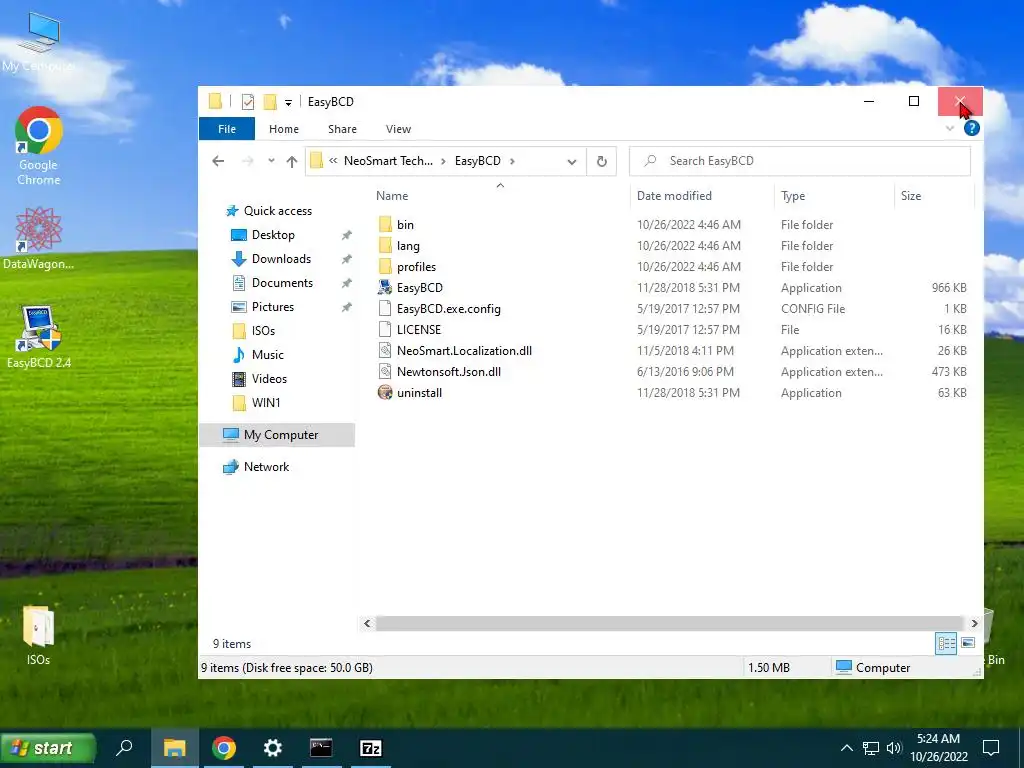The width and height of the screenshot is (1024, 768).
Task: Open Music in navigation pane
Action: coord(267,355)
